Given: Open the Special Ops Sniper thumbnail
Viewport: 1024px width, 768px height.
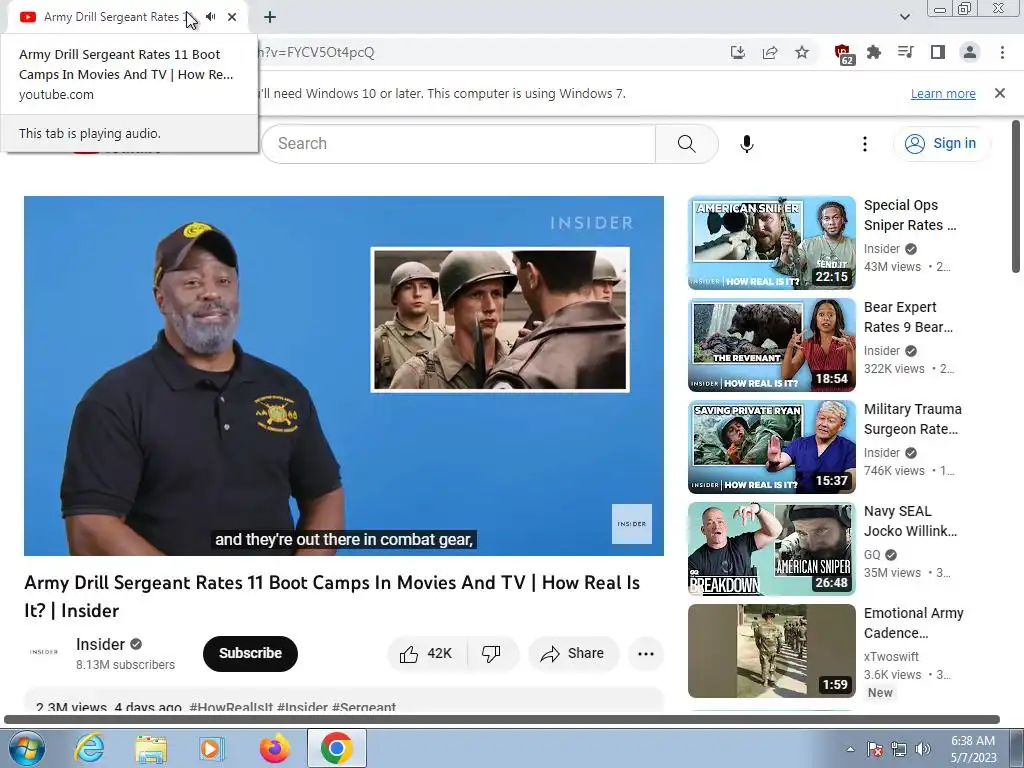Looking at the screenshot, I should click(771, 243).
